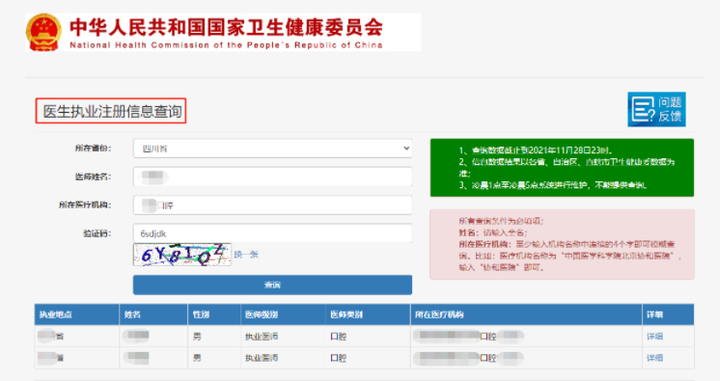
Task: Click the national emblem logo icon
Action: point(44,32)
